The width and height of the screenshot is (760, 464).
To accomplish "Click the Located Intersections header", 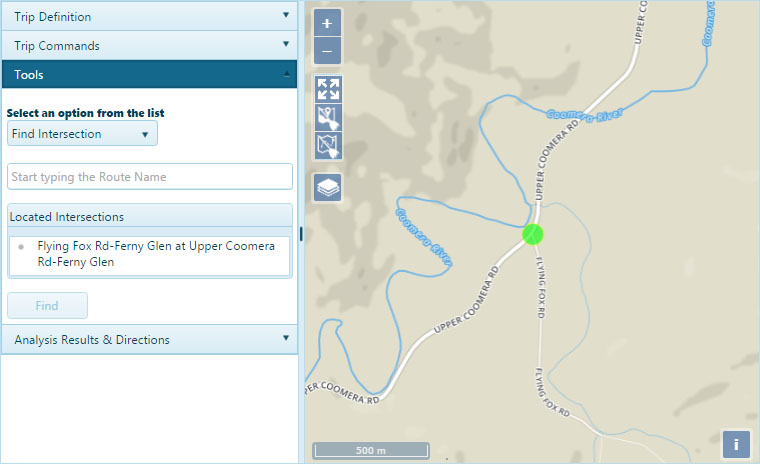I will click(x=149, y=216).
